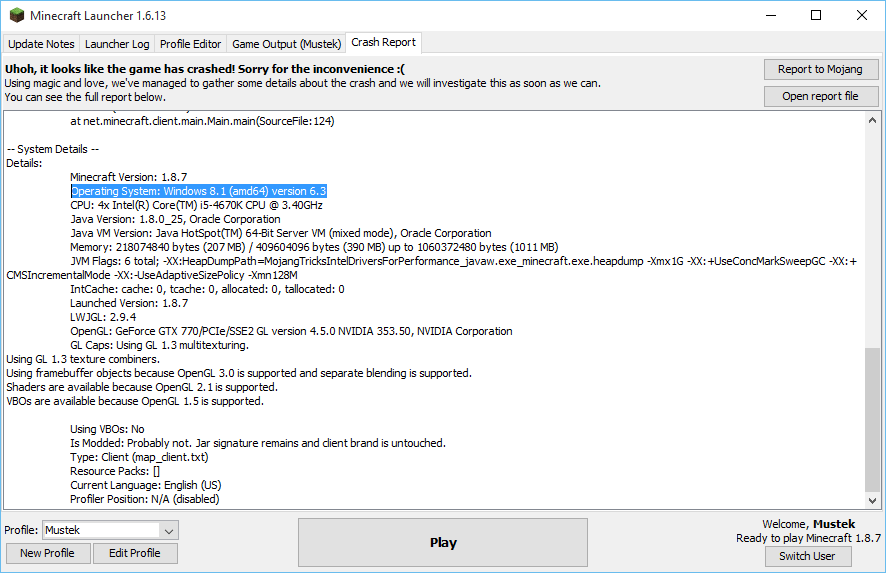The width and height of the screenshot is (886, 573).
Task: Click the 'Java Version: 1.8.0_25' line
Action: [175, 219]
